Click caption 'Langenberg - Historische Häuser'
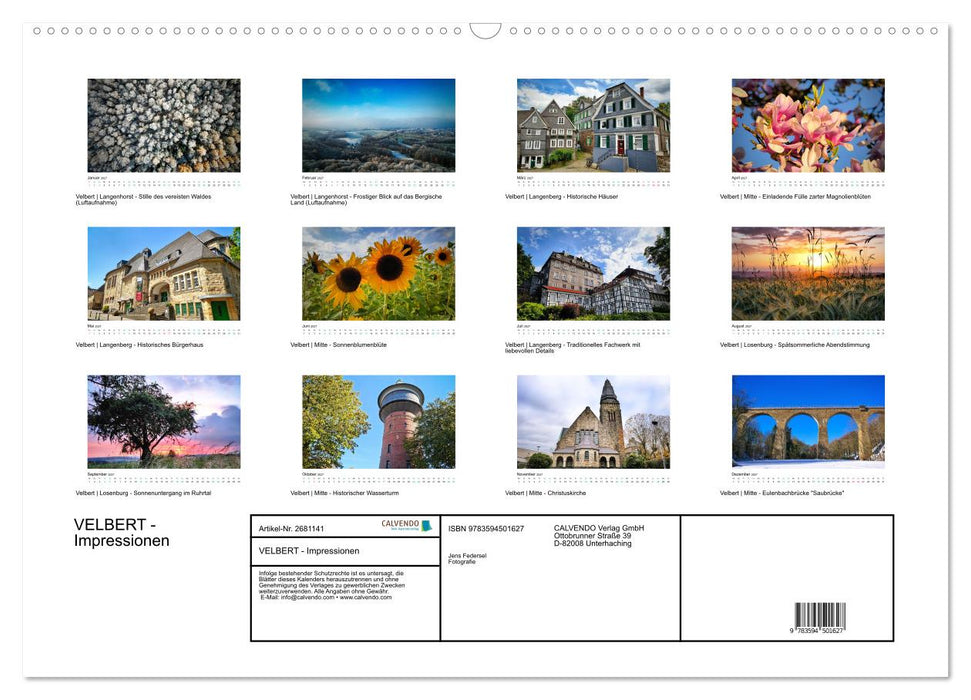 (x=562, y=196)
